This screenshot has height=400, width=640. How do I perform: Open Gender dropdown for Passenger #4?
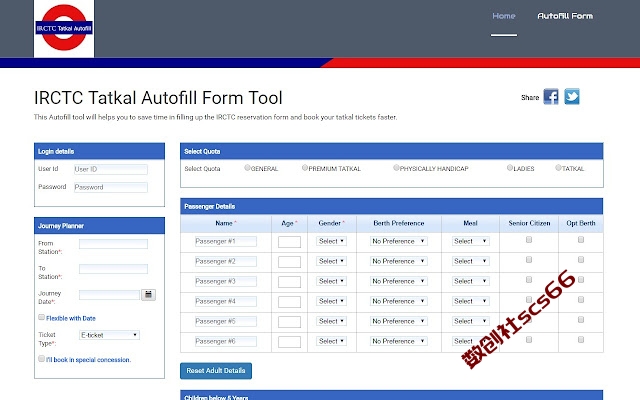(331, 301)
